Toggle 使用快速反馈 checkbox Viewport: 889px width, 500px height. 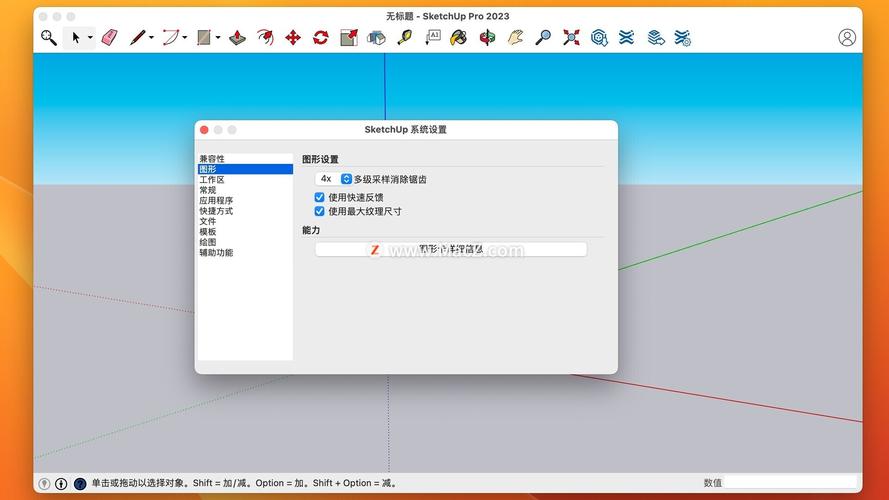pos(319,197)
